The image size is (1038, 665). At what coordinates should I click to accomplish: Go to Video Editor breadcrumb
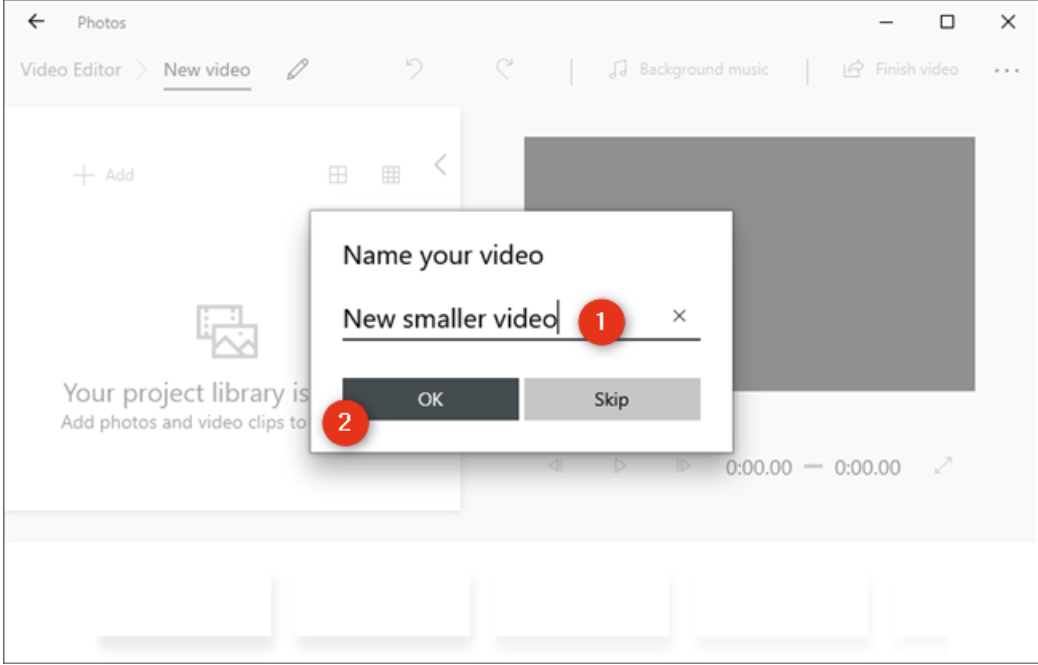click(x=71, y=70)
